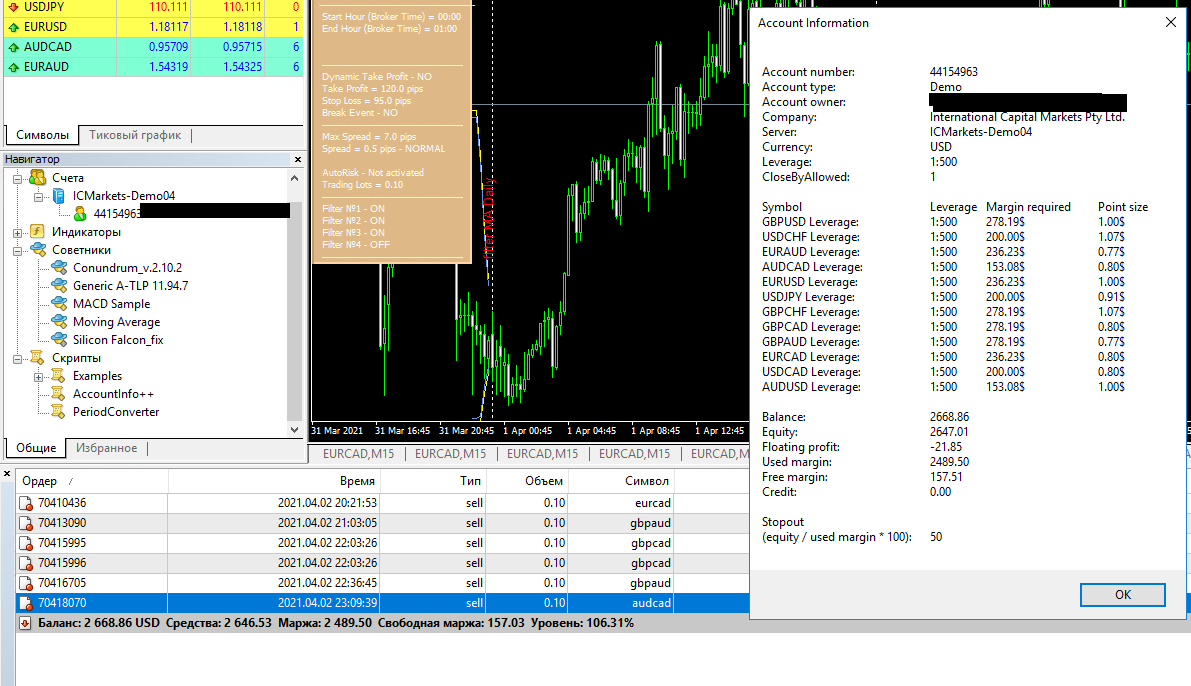Click the Free margin value 157.51
This screenshot has width=1191, height=686.
[946, 477]
